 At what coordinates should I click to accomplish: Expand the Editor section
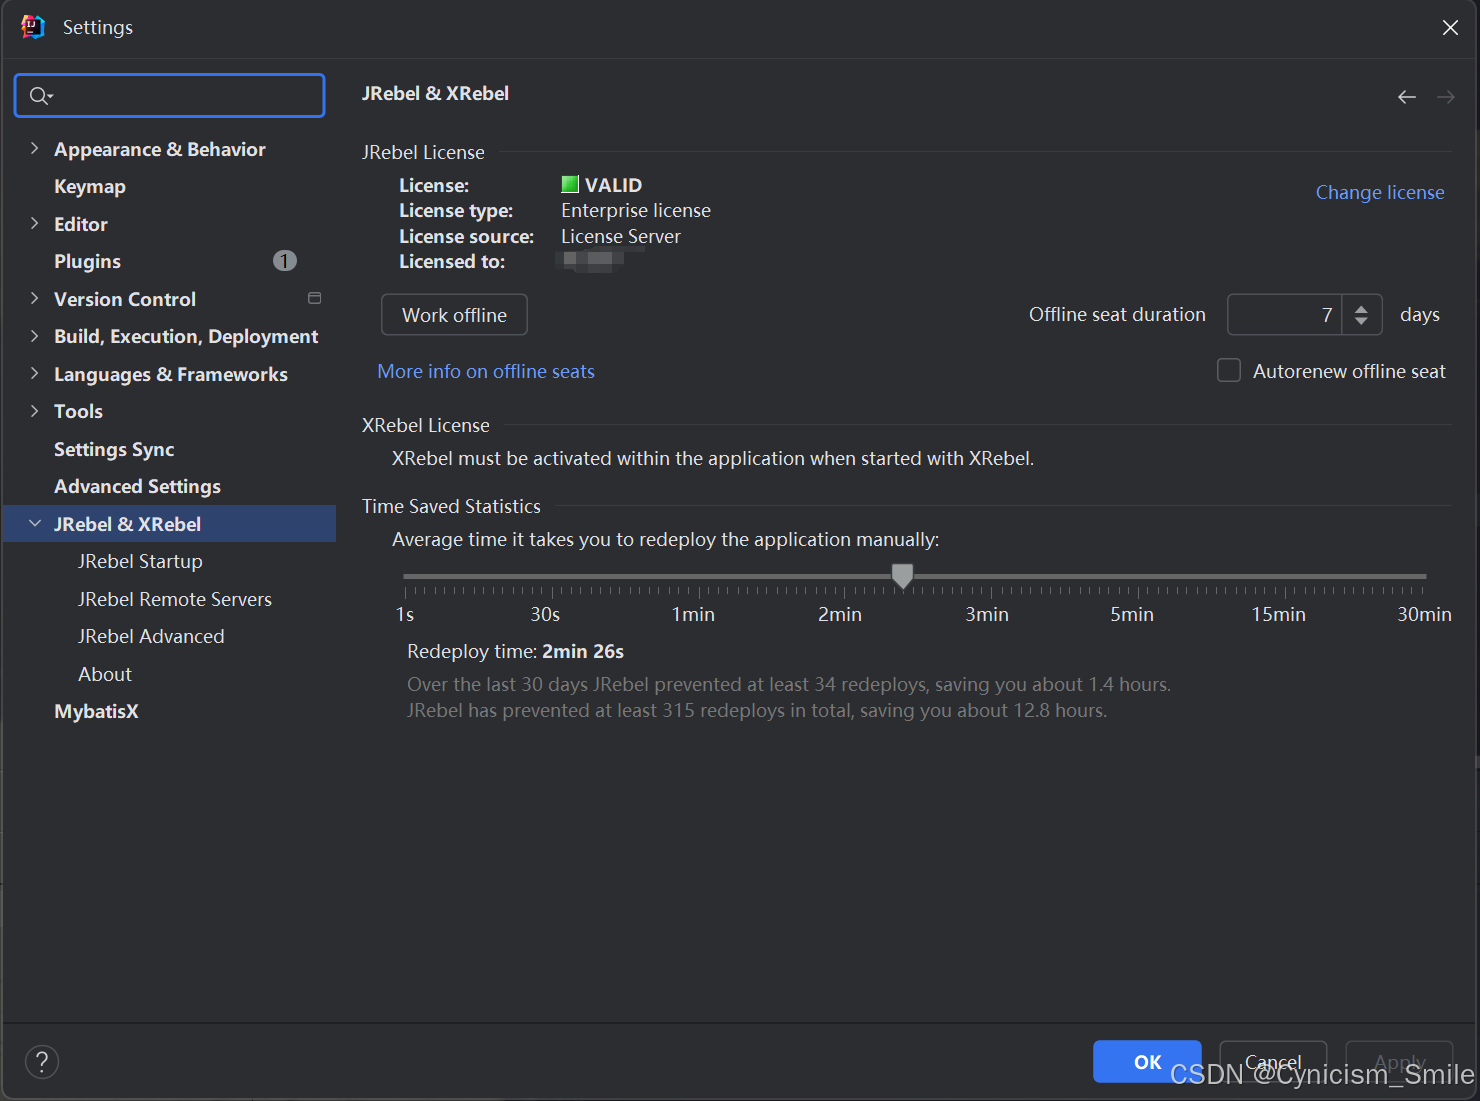(35, 224)
